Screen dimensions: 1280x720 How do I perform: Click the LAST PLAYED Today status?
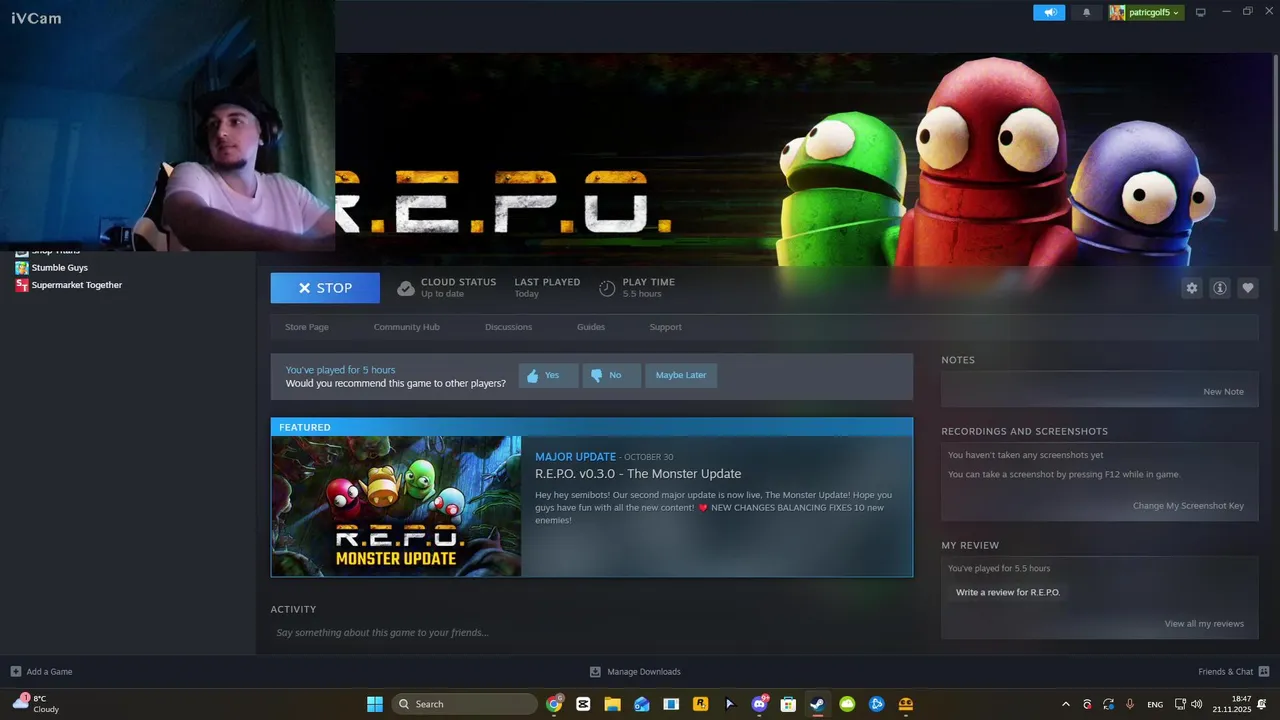pos(547,288)
